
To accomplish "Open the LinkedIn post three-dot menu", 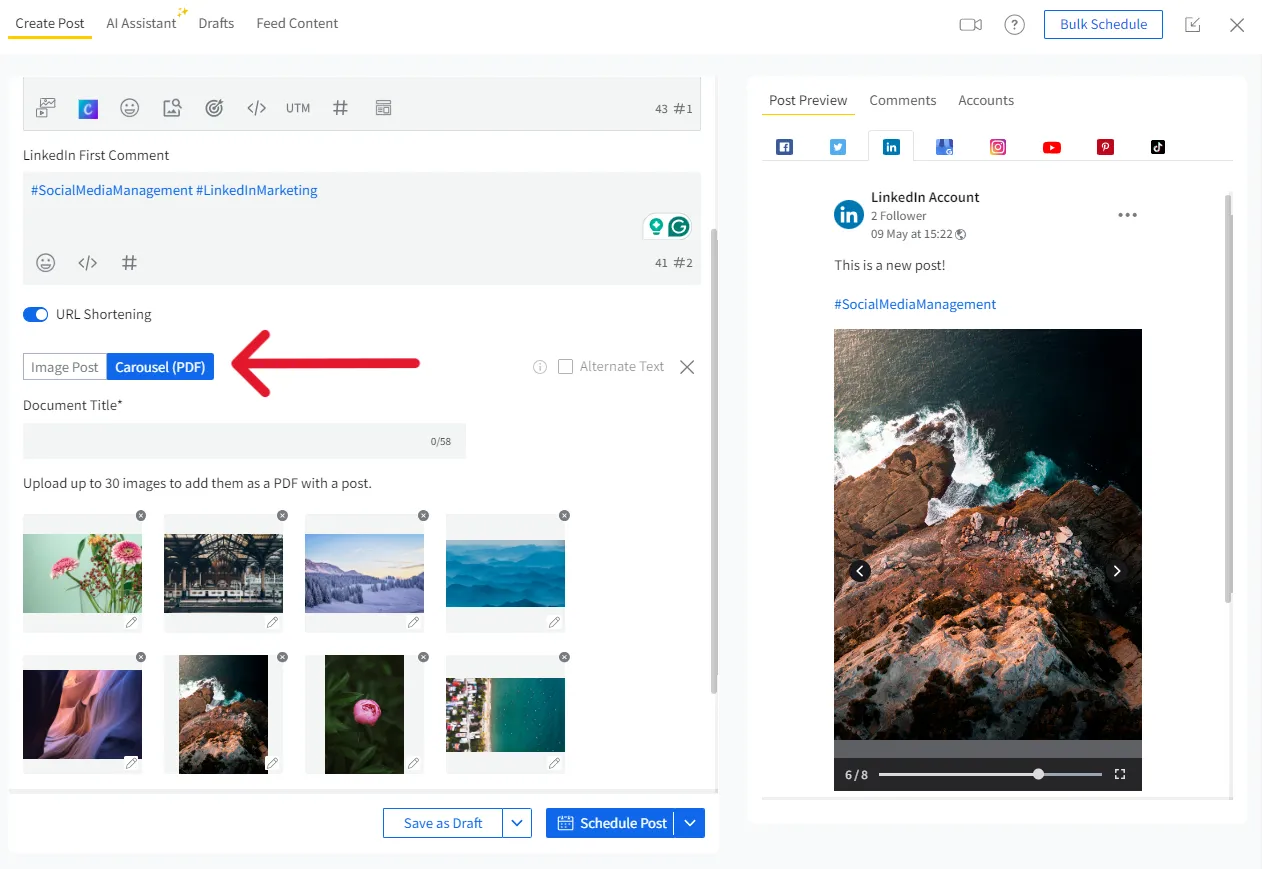I will pyautogui.click(x=1127, y=215).
